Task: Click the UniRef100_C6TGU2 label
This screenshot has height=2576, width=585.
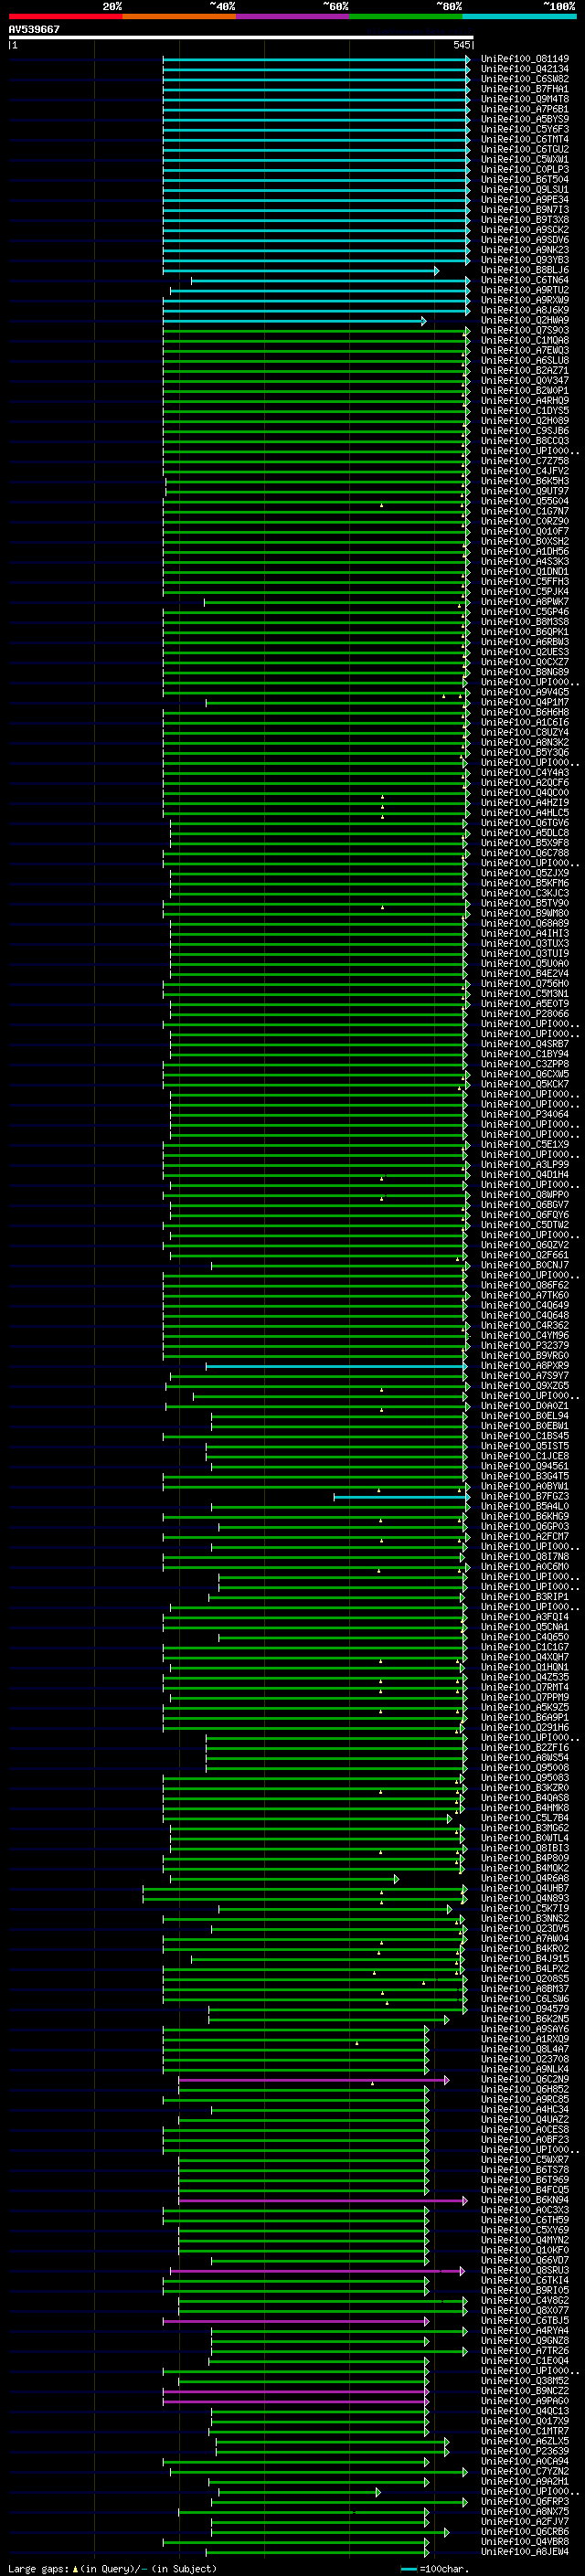Action: 525,149
